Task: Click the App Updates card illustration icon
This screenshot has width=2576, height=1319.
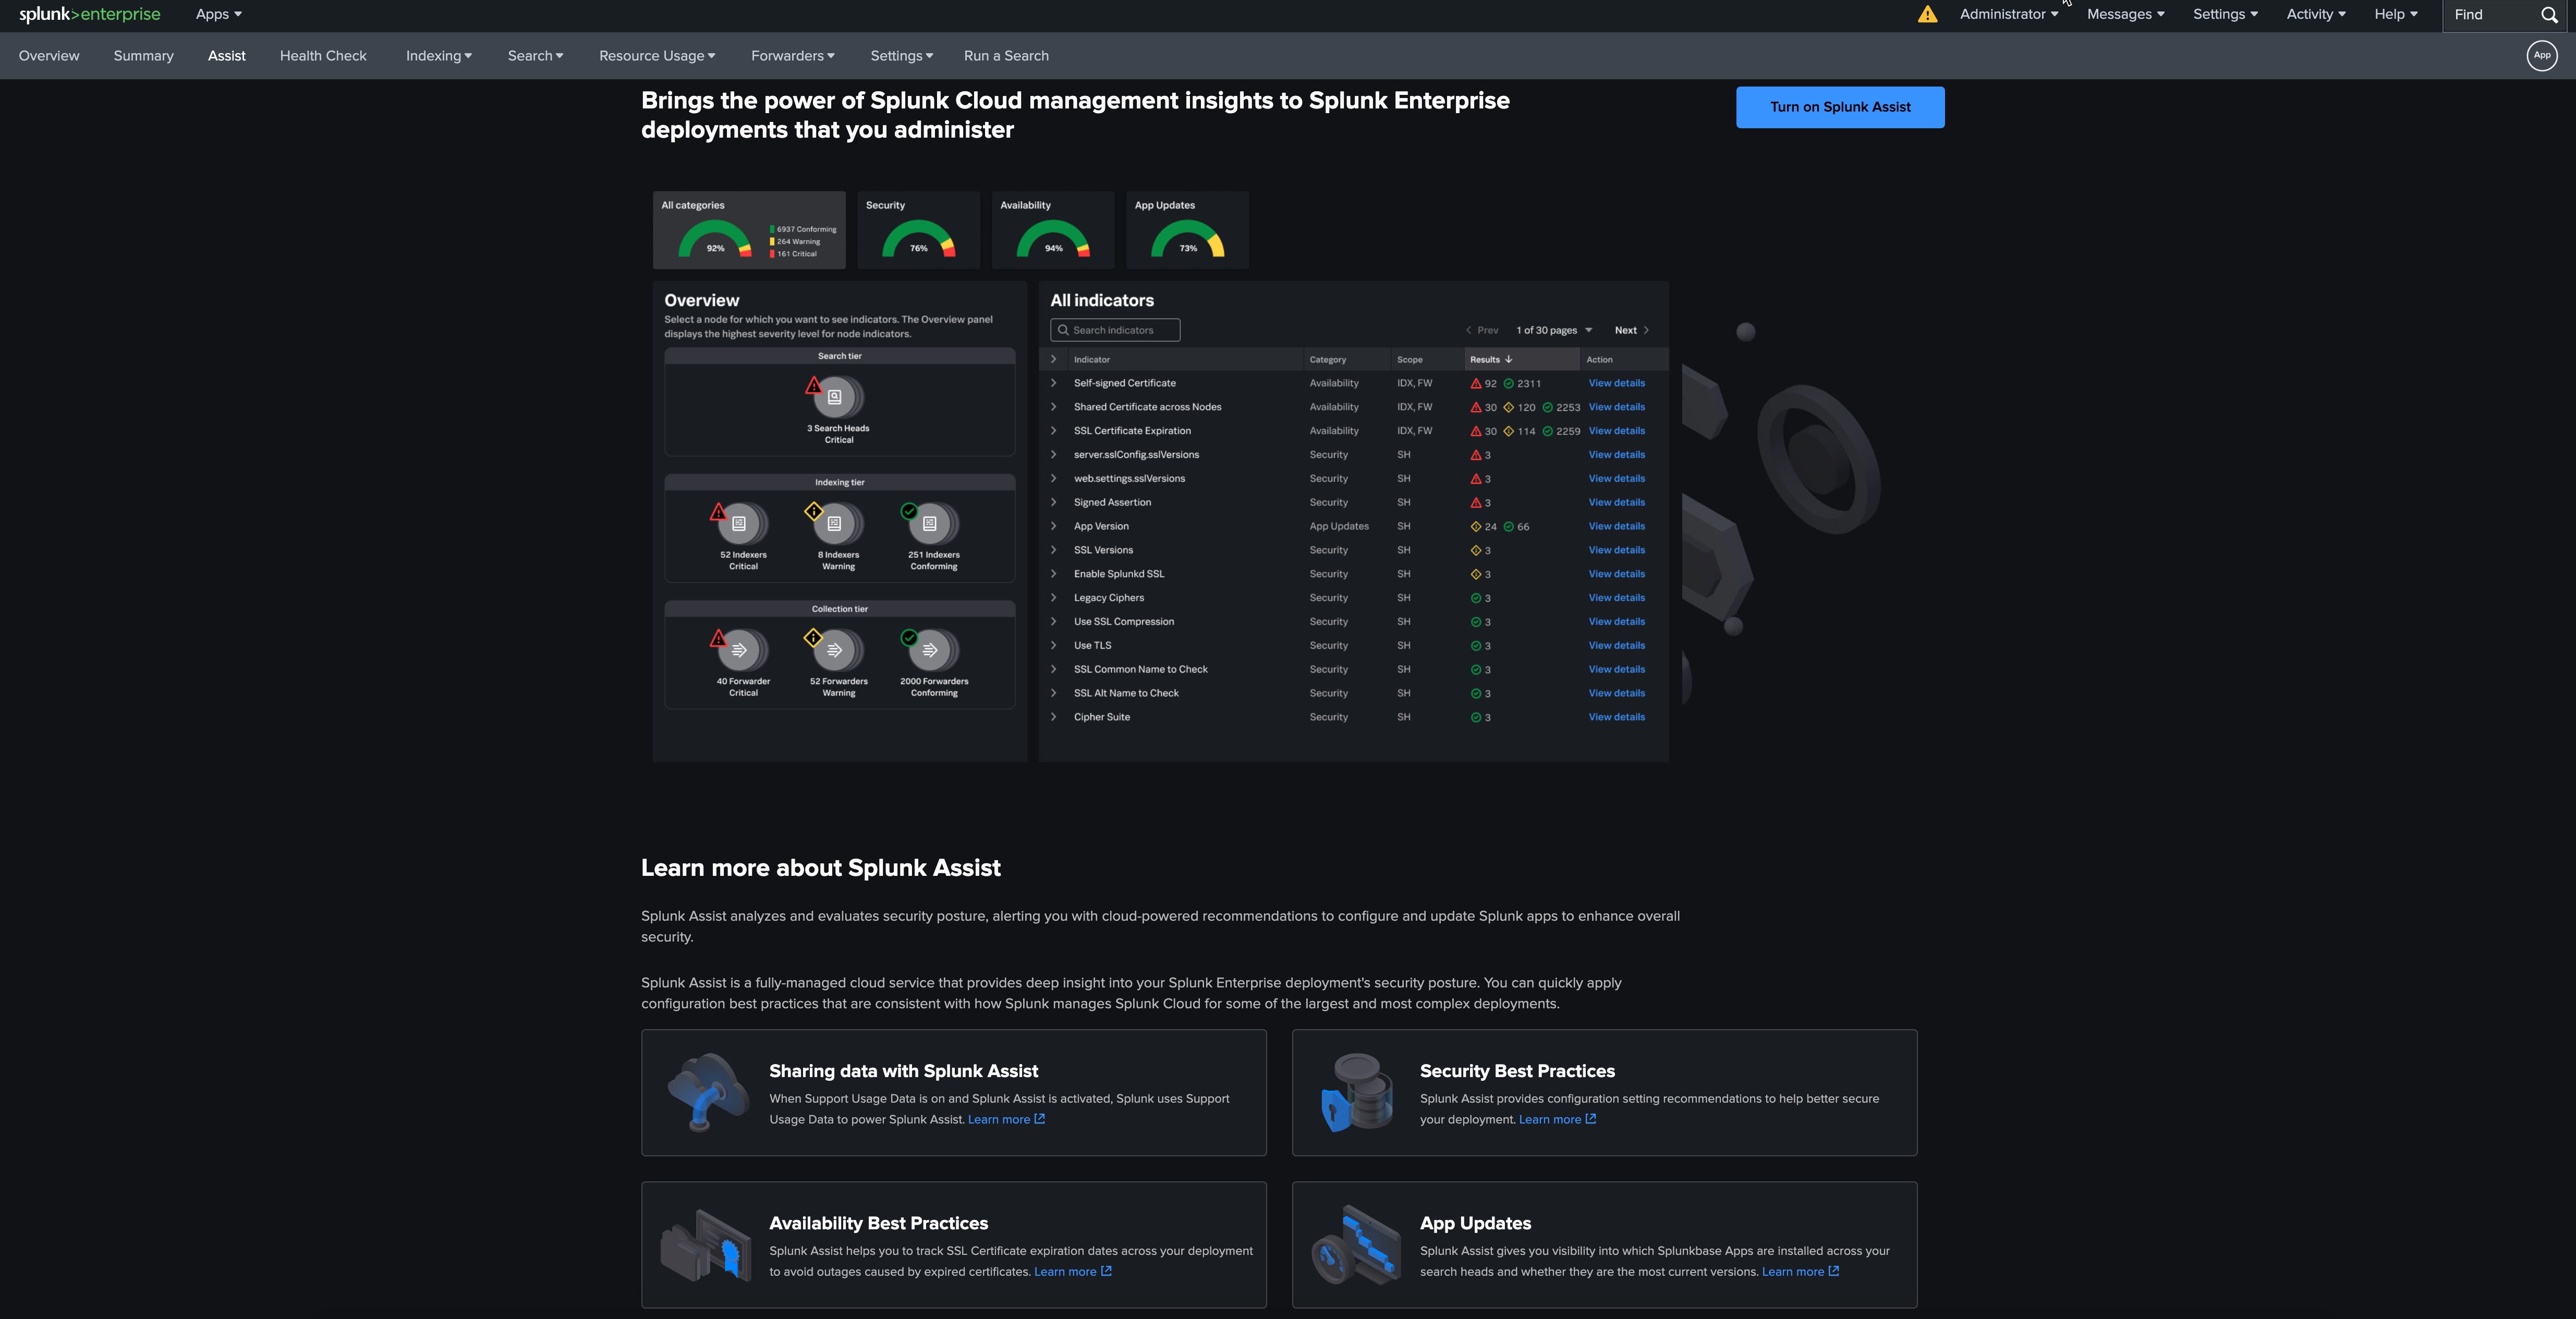Action: [x=1356, y=1245]
